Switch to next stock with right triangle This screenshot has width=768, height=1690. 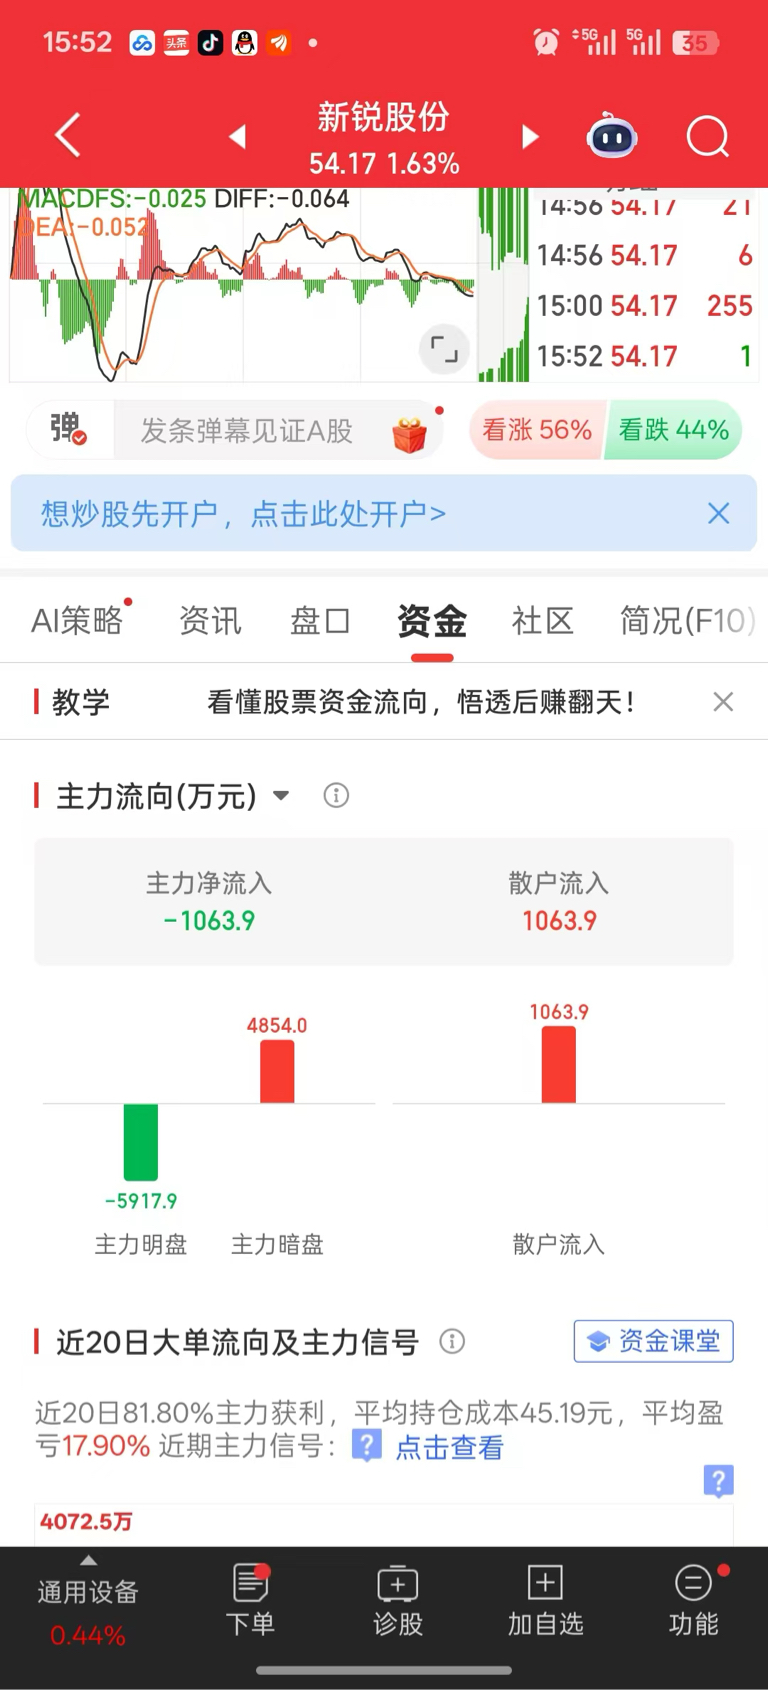530,137
